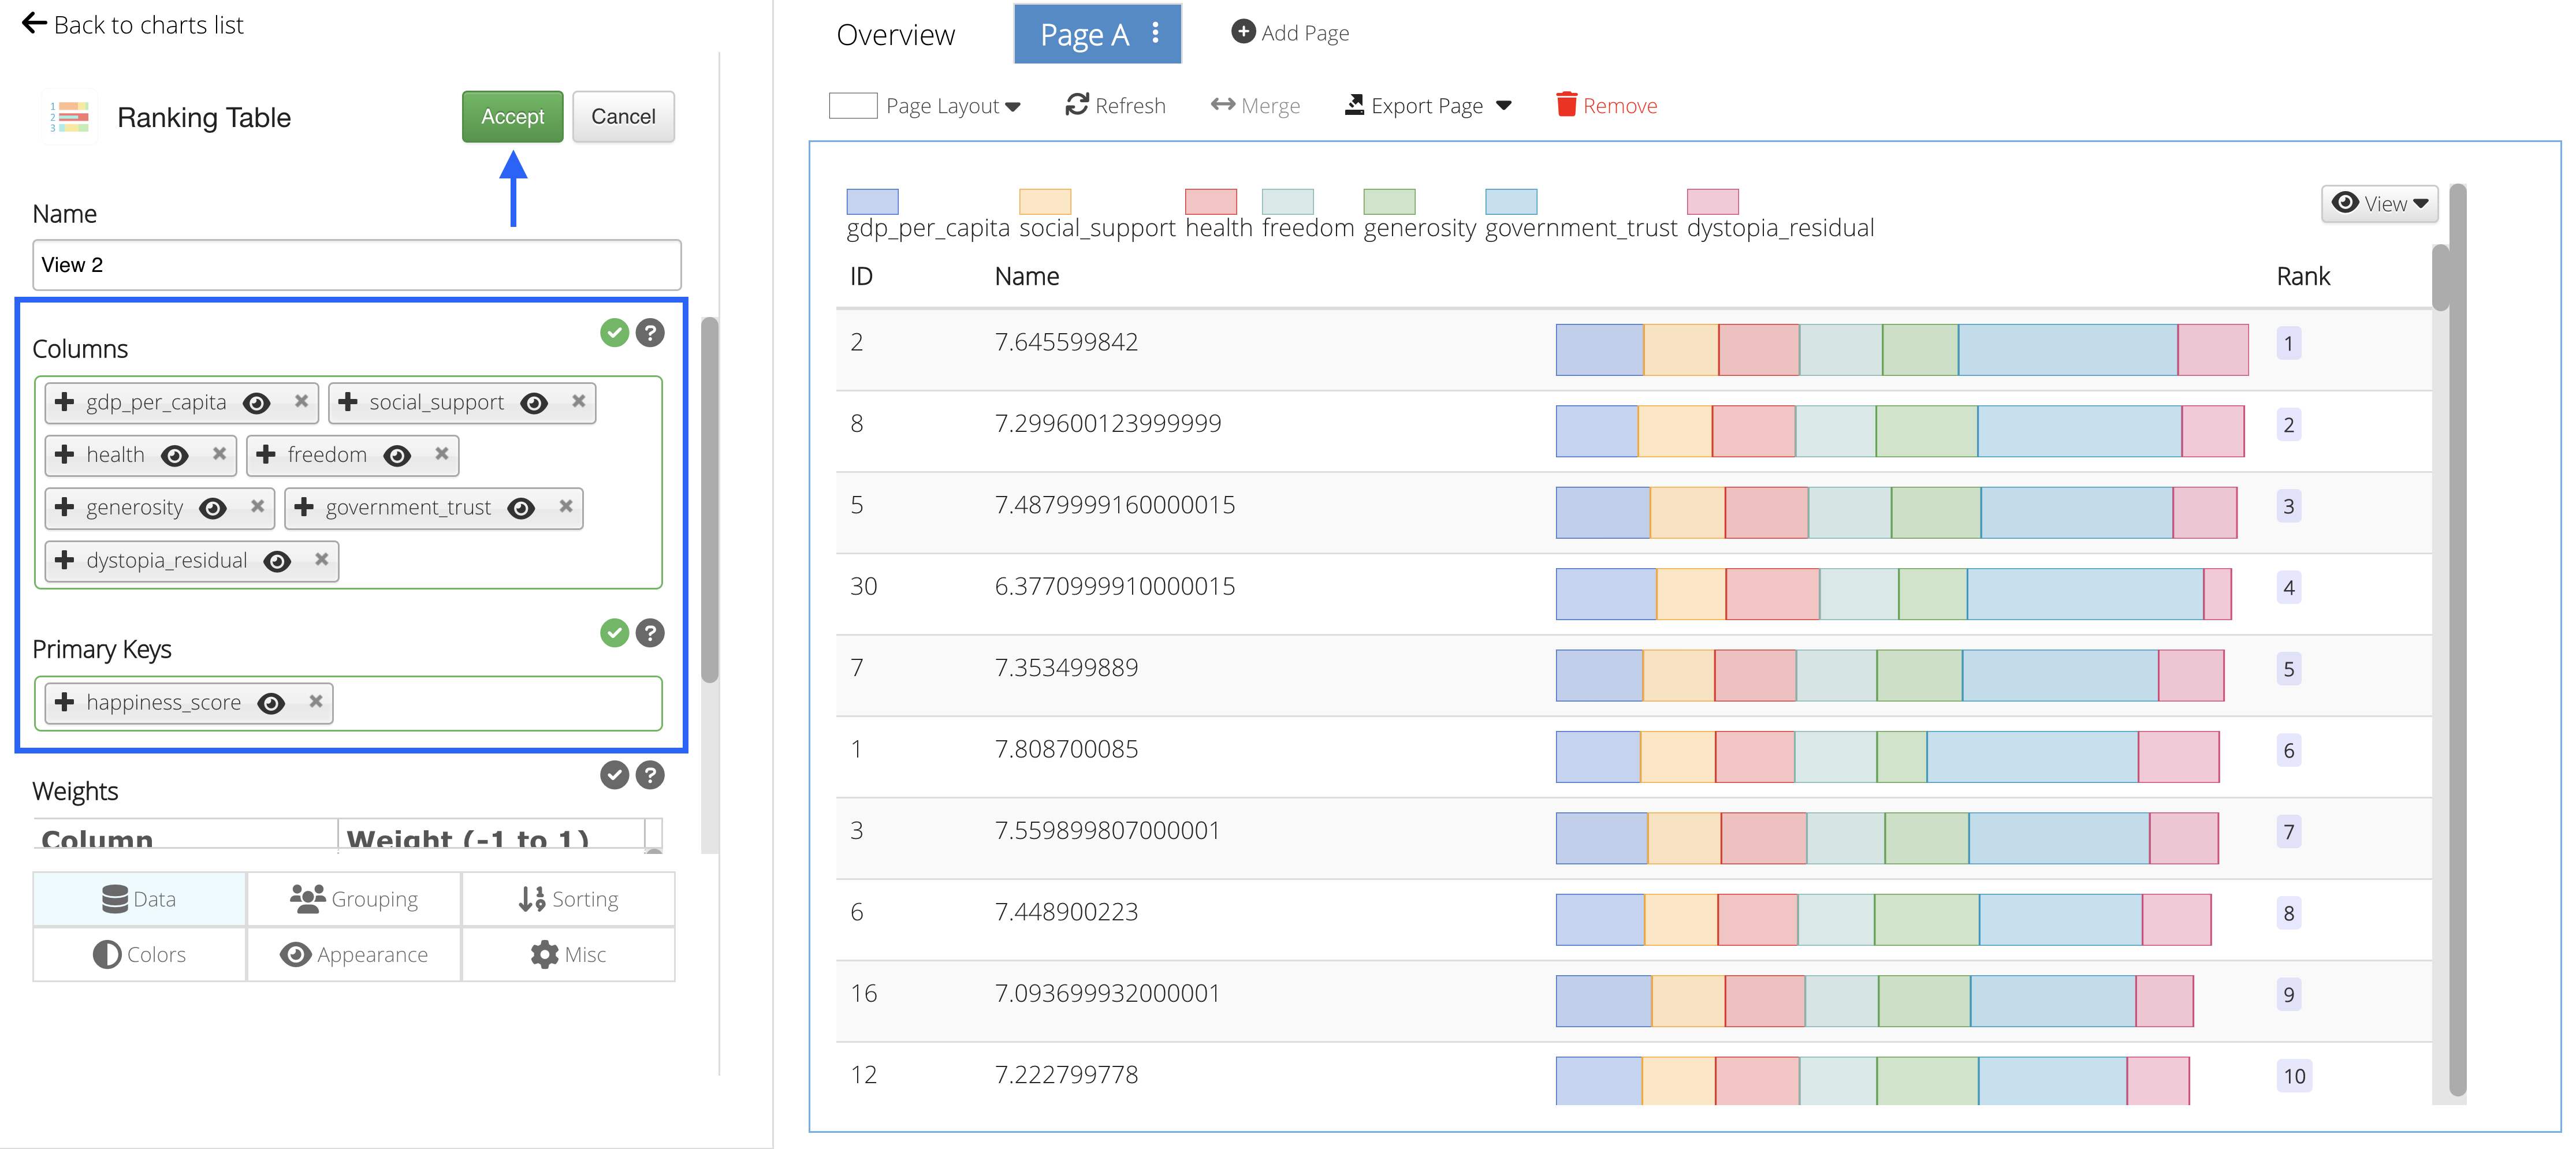Open the View dropdown in chart
The image size is (2576, 1149).
(x=2379, y=204)
